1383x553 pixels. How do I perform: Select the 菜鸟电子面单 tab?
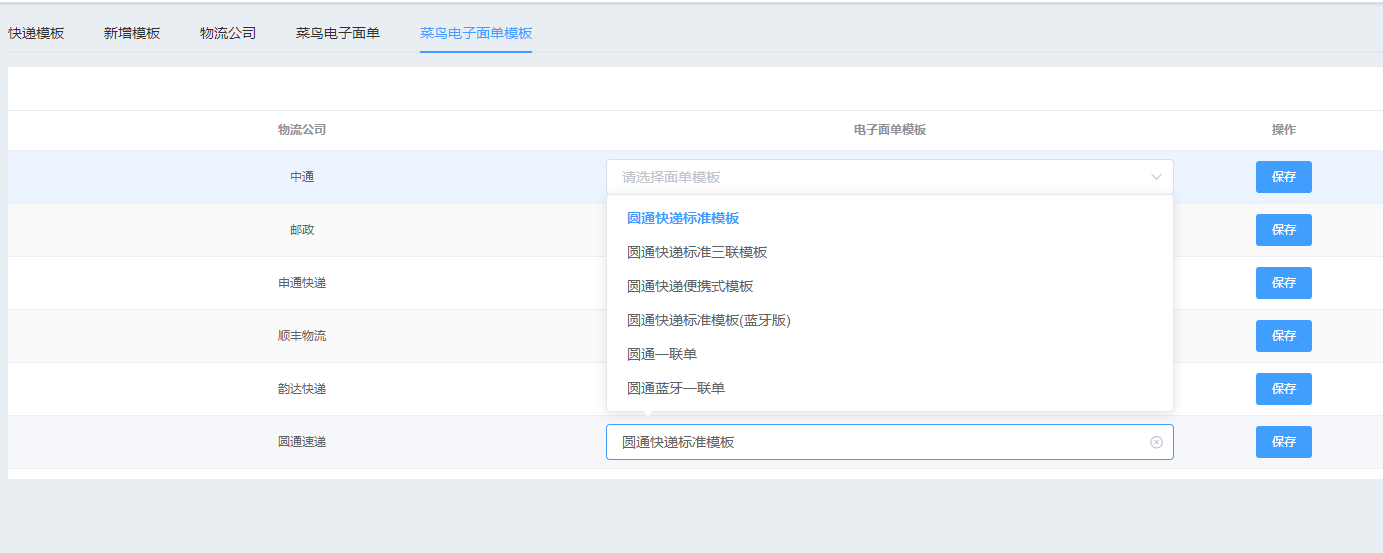[338, 33]
